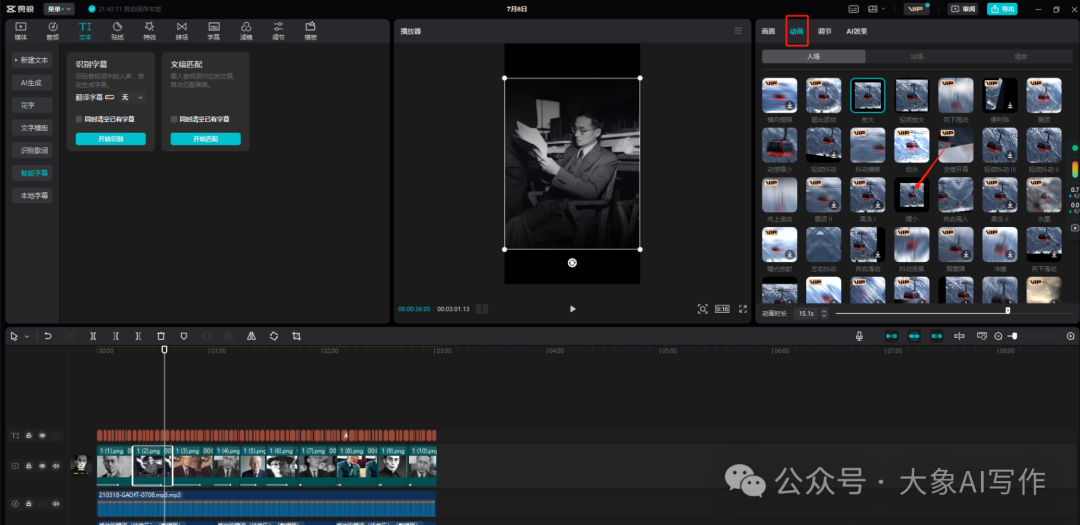Open the player panel hamburger menu

coord(738,31)
